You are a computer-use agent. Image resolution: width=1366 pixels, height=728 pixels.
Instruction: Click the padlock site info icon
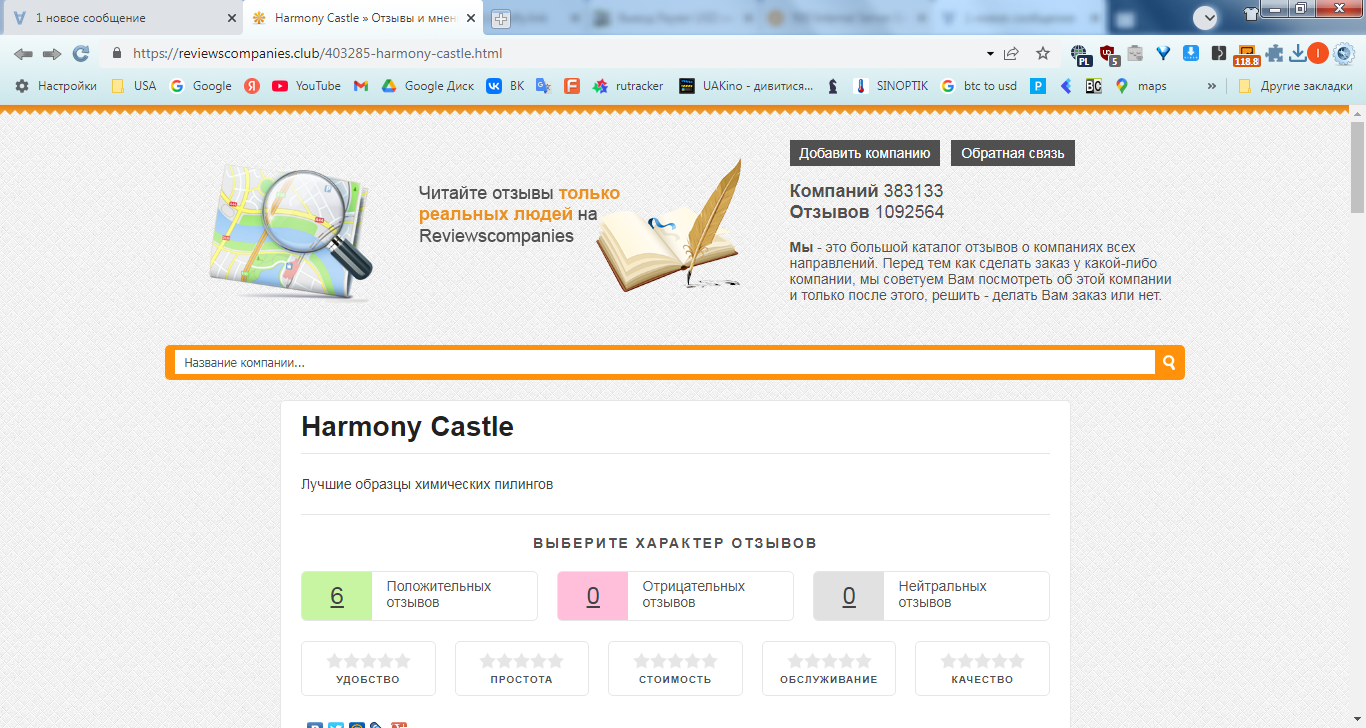pos(117,54)
